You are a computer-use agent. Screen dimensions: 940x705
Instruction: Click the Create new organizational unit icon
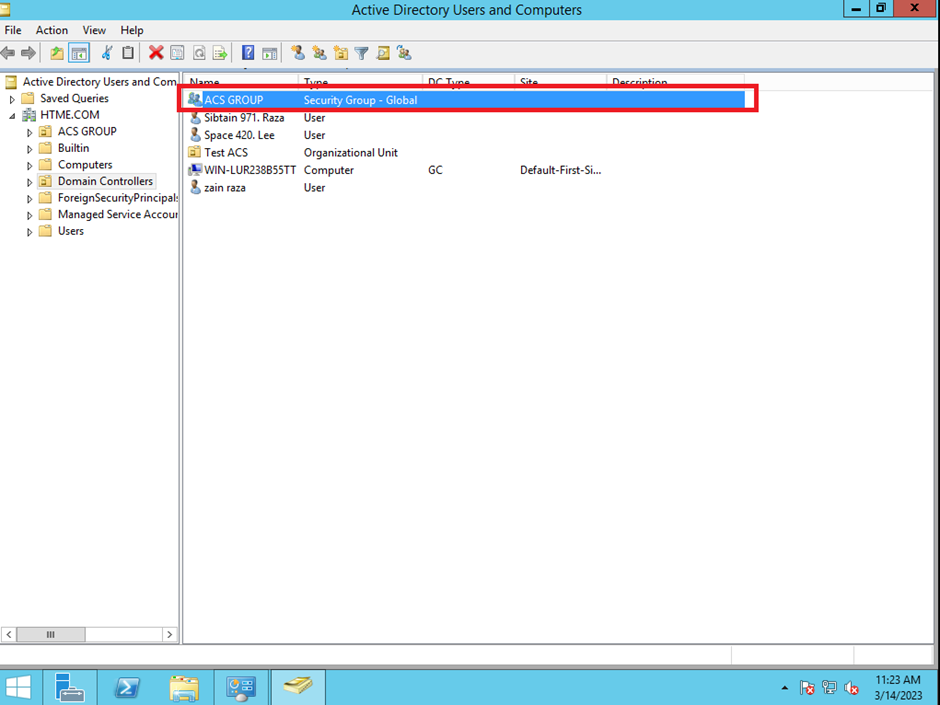coord(341,53)
